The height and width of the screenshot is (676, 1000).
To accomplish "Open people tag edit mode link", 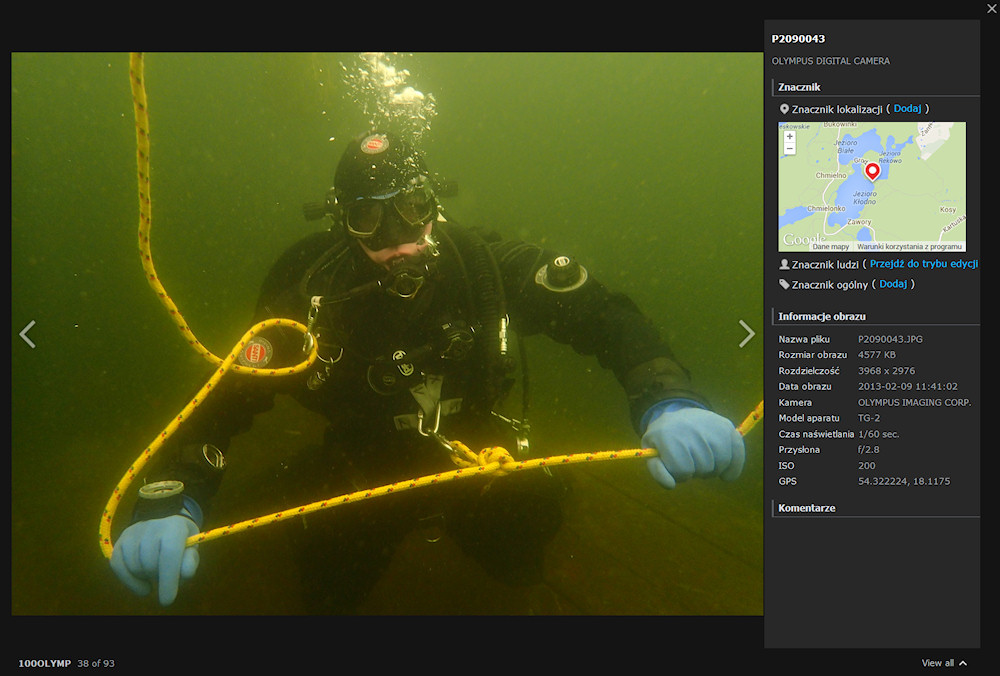I will pos(923,263).
